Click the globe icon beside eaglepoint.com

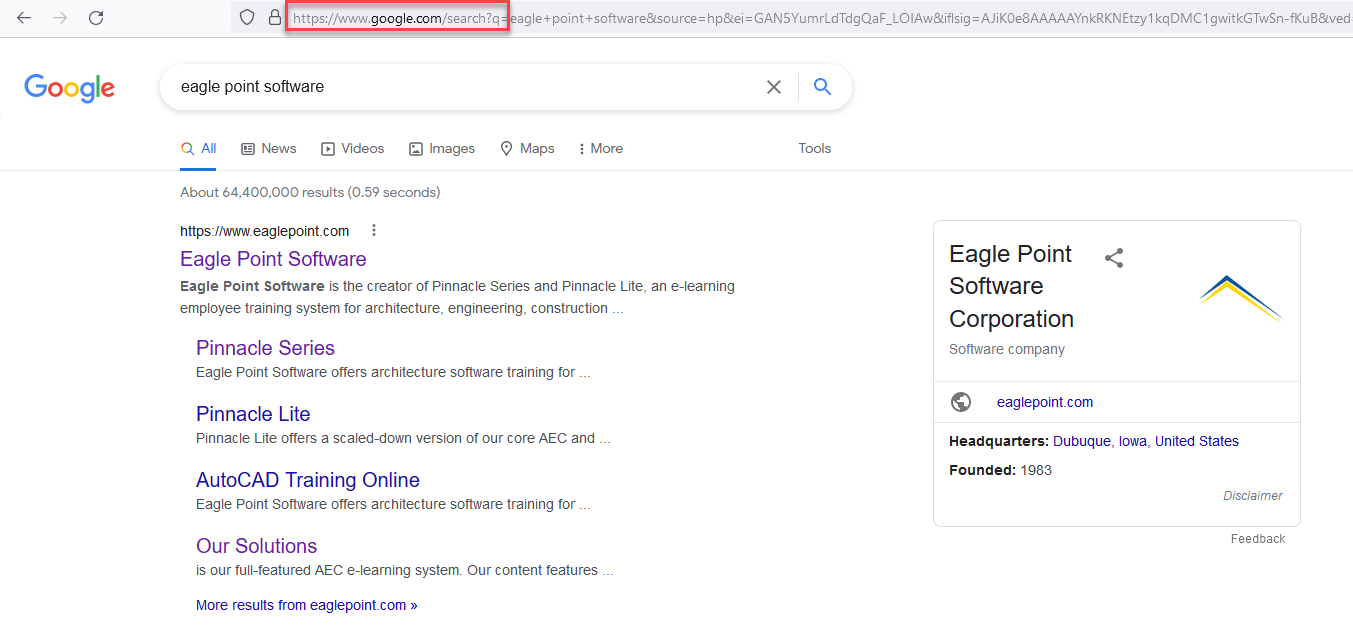(x=961, y=402)
